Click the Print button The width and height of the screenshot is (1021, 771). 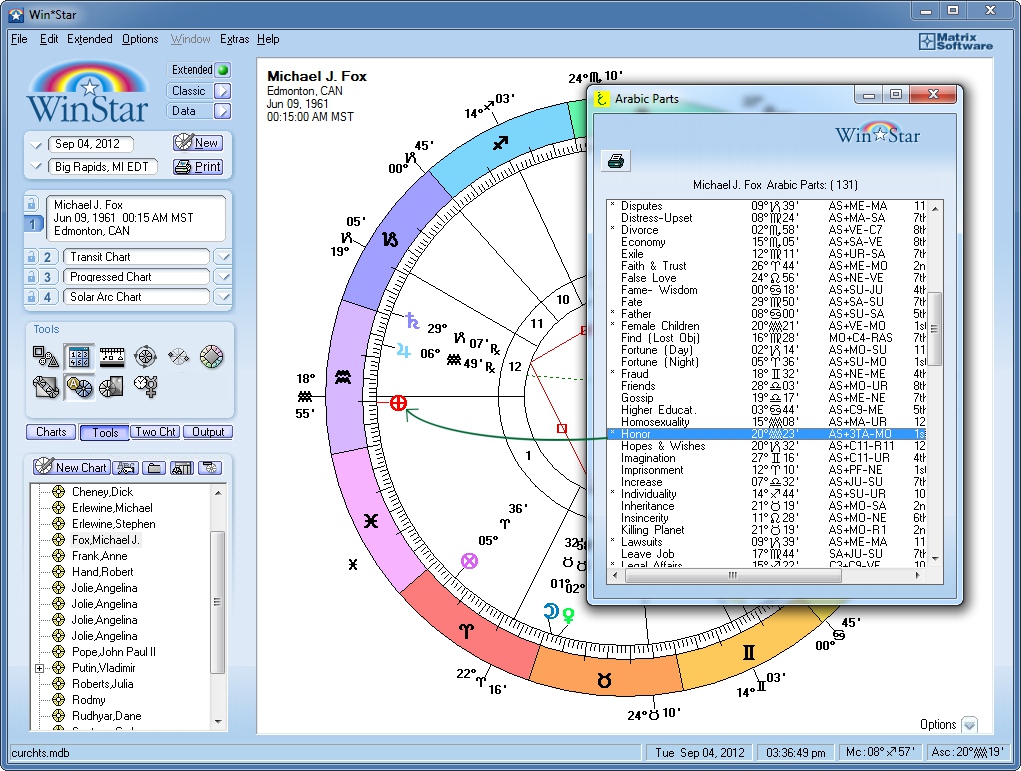pyautogui.click(x=198, y=167)
